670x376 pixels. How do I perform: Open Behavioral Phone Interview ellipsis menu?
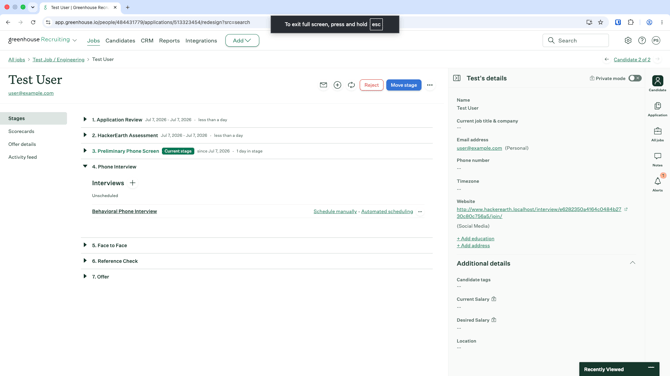click(x=420, y=212)
